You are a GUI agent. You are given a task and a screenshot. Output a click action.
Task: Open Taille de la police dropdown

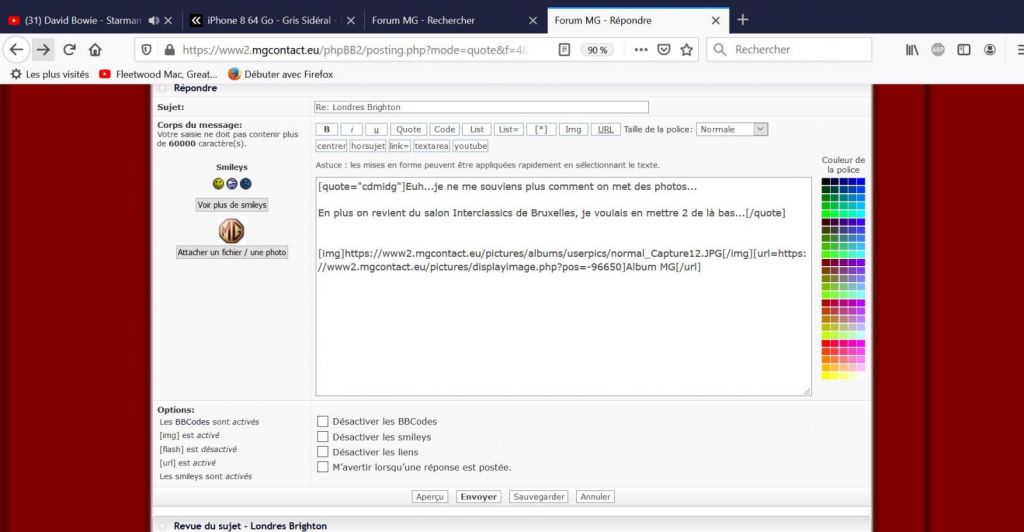click(x=731, y=129)
